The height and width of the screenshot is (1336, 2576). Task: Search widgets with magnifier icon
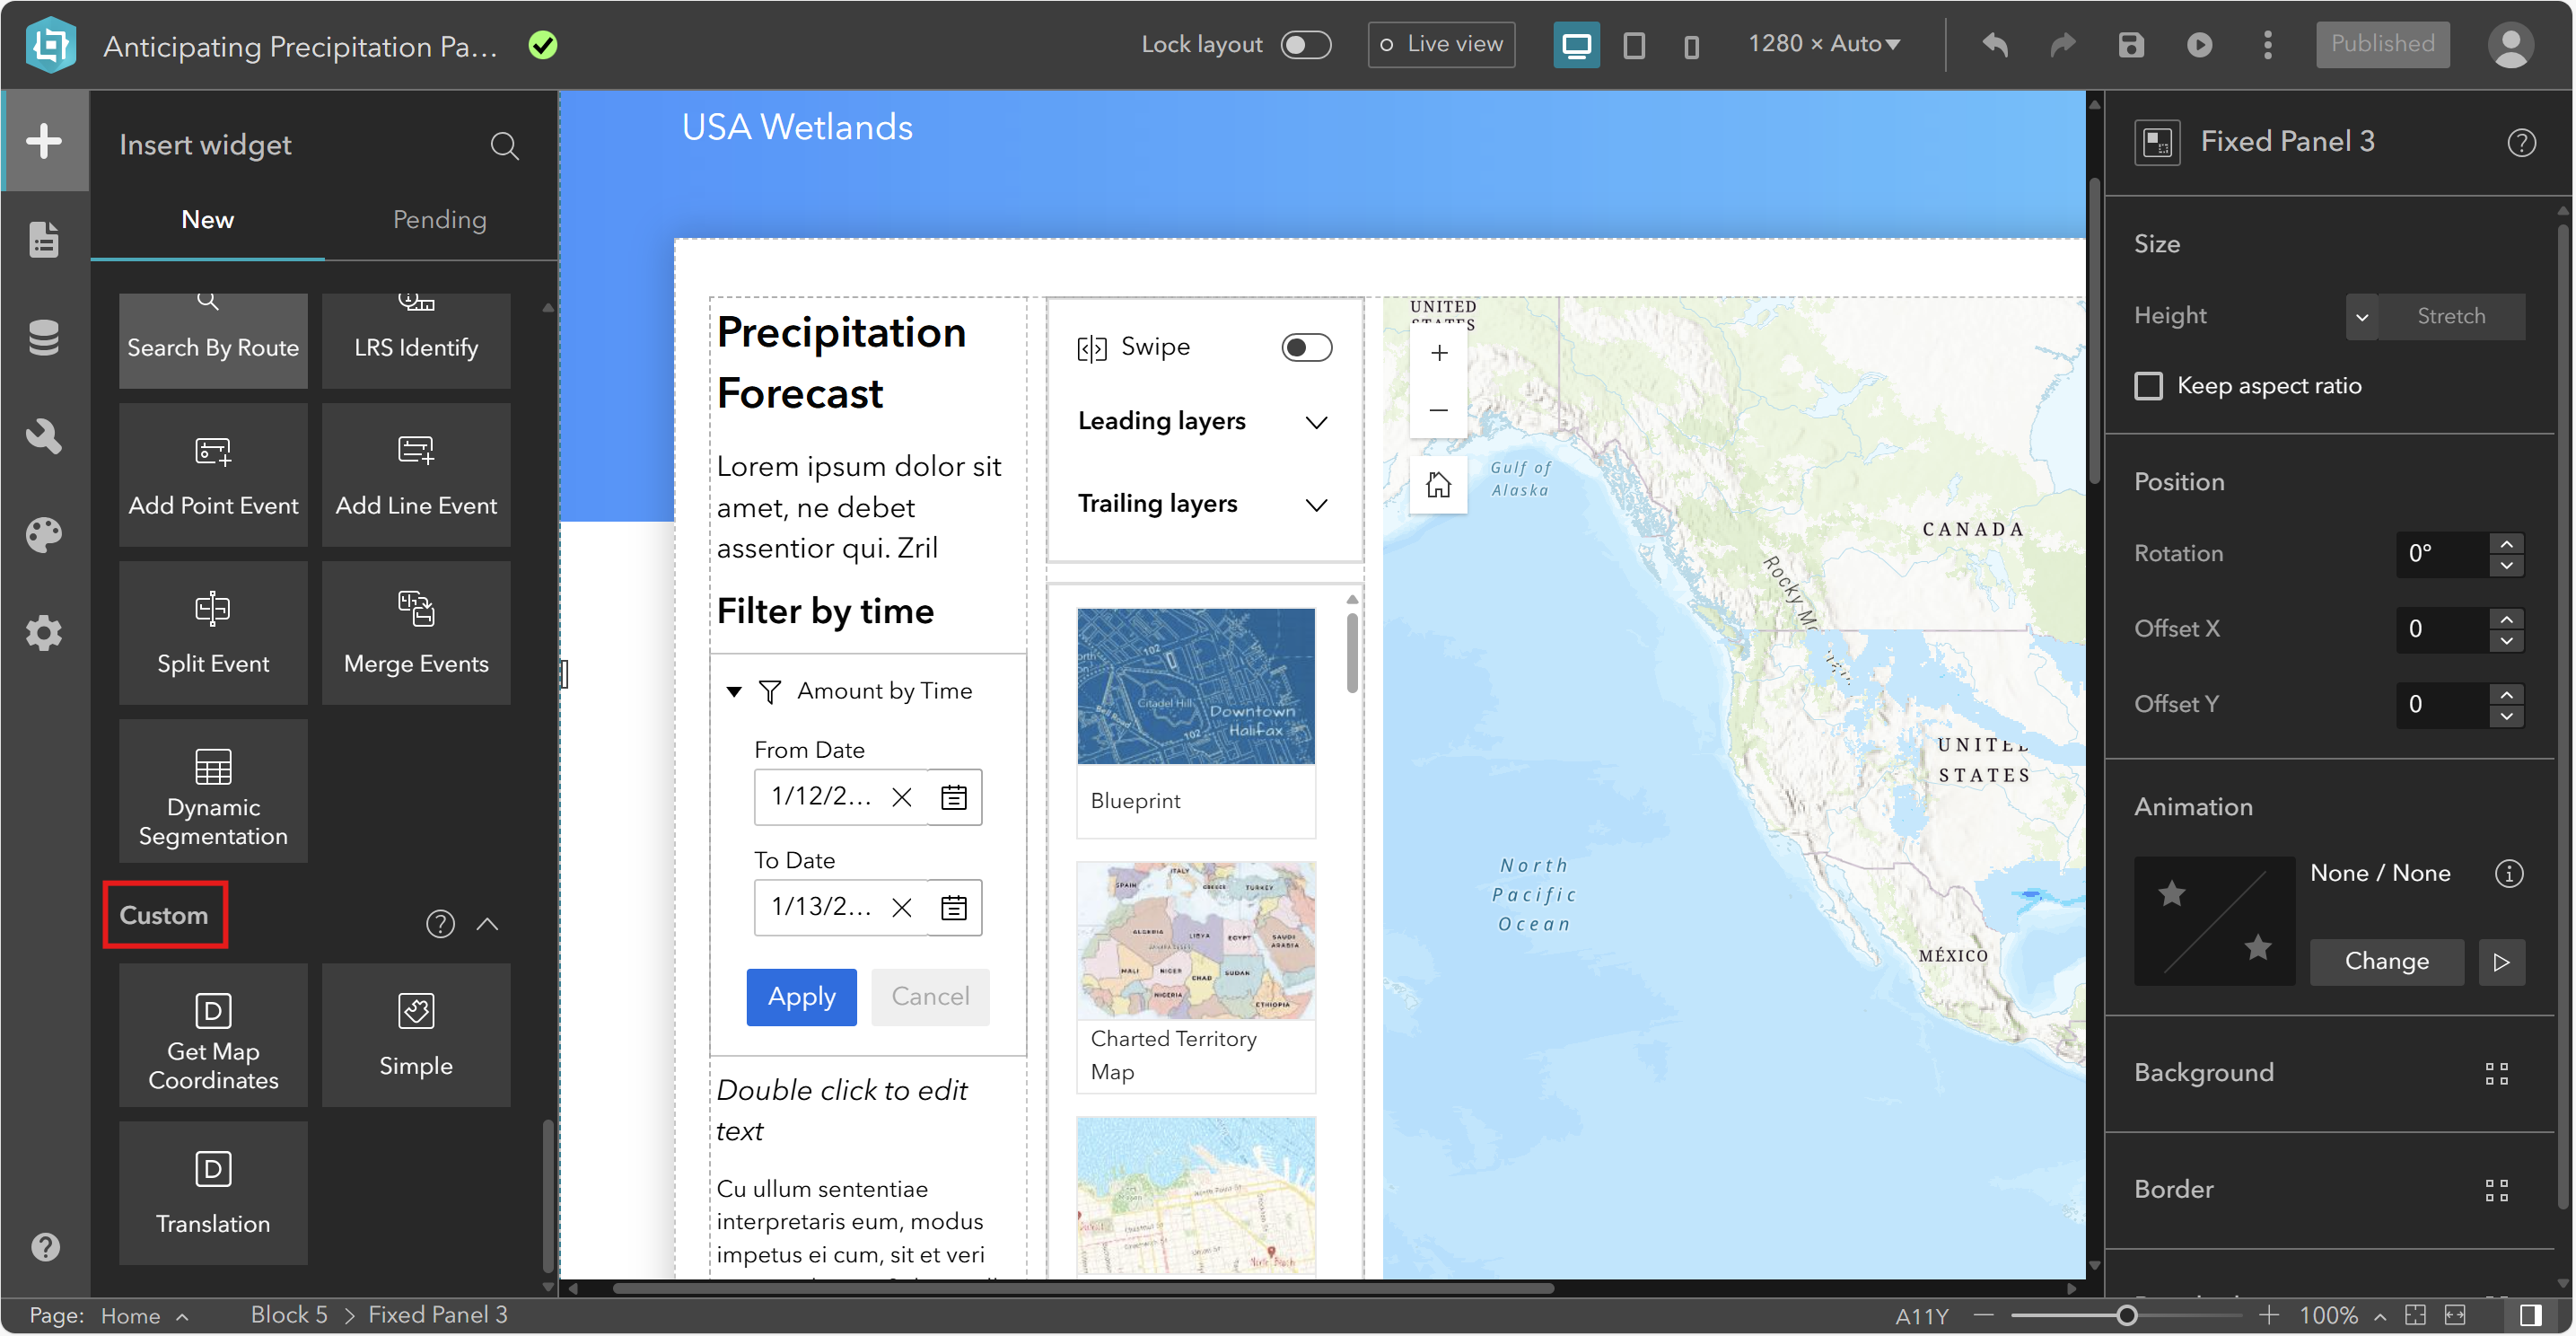[505, 146]
